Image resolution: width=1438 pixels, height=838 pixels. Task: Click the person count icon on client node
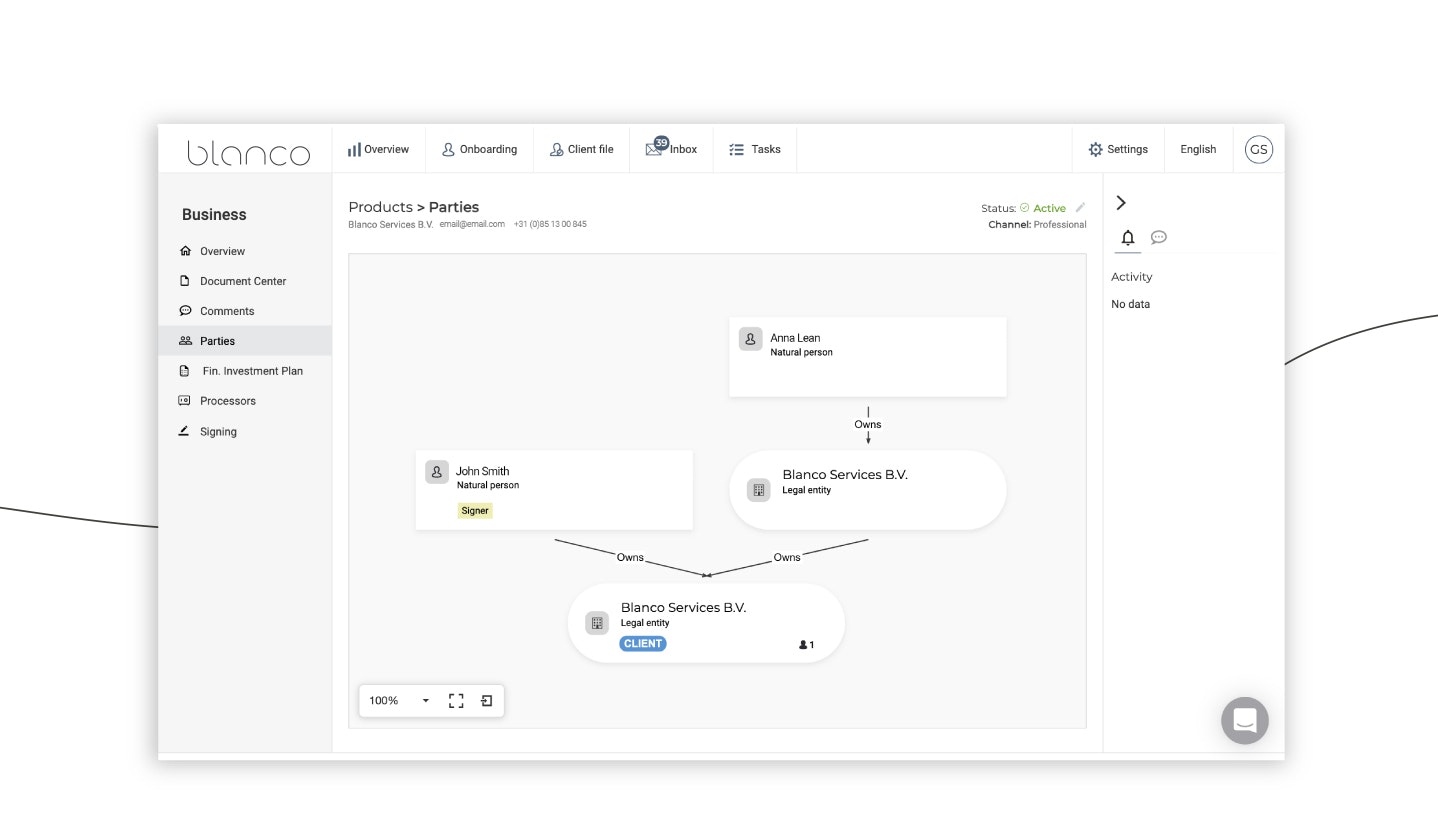pyautogui.click(x=806, y=645)
